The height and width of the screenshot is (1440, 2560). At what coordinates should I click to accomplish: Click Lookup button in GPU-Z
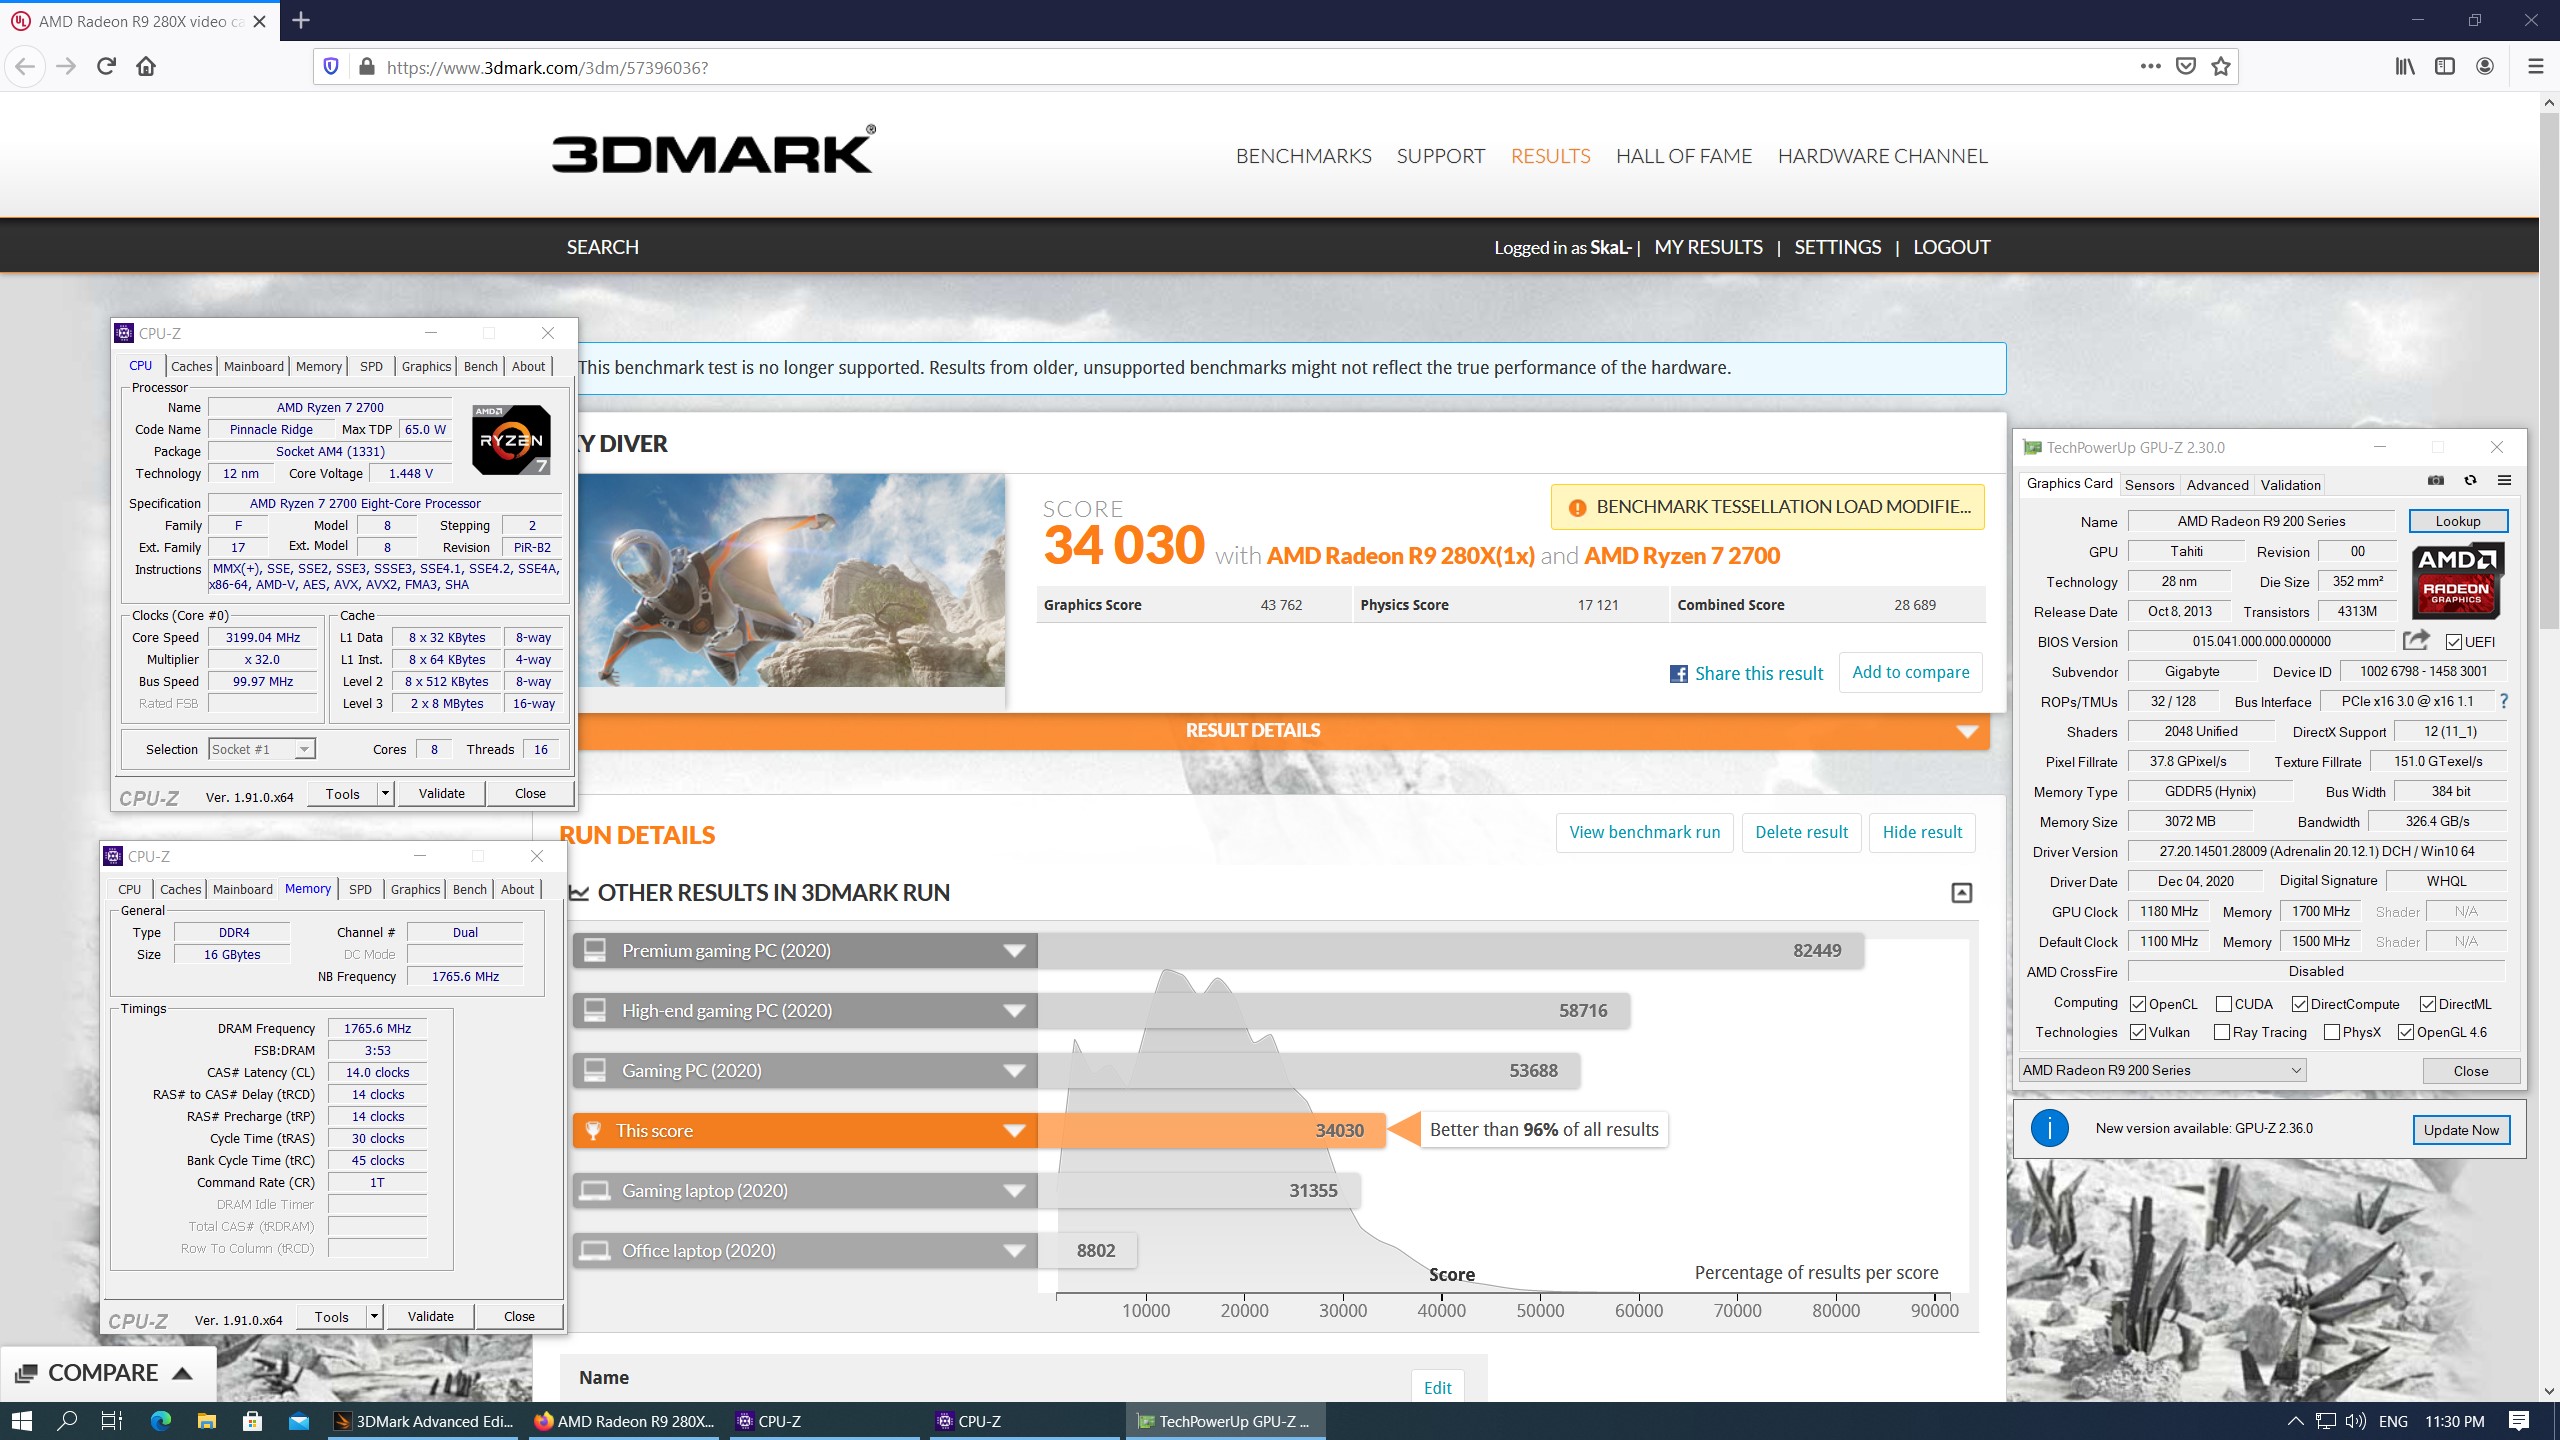click(x=2458, y=521)
